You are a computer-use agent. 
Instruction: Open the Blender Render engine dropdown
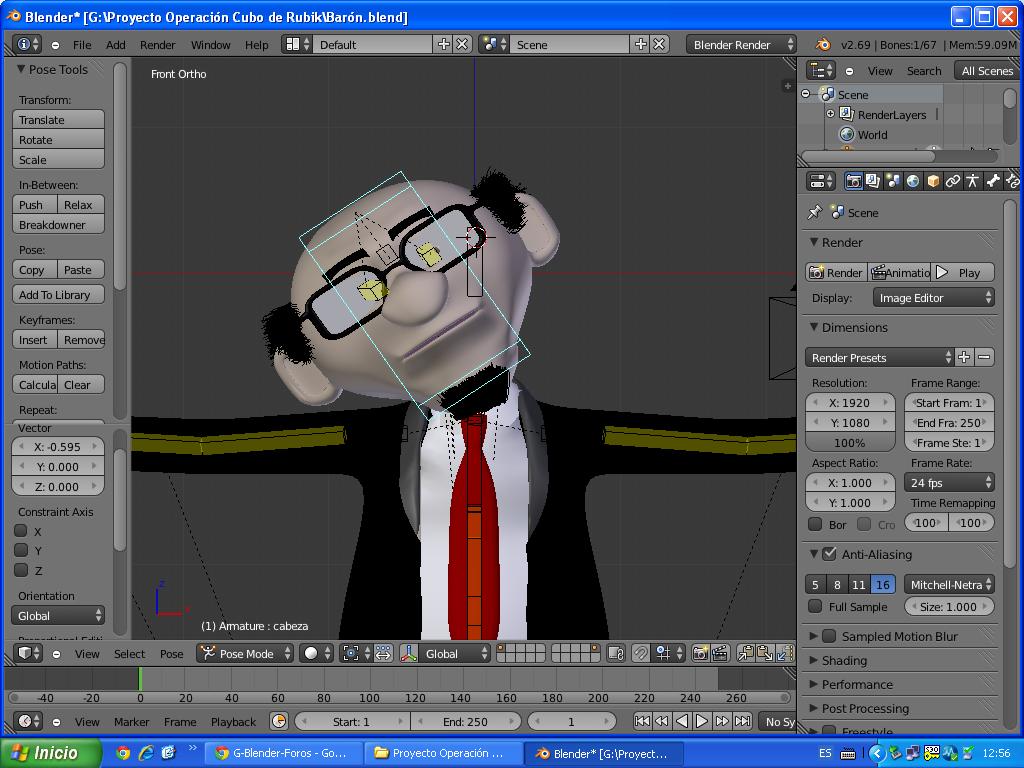tap(741, 44)
